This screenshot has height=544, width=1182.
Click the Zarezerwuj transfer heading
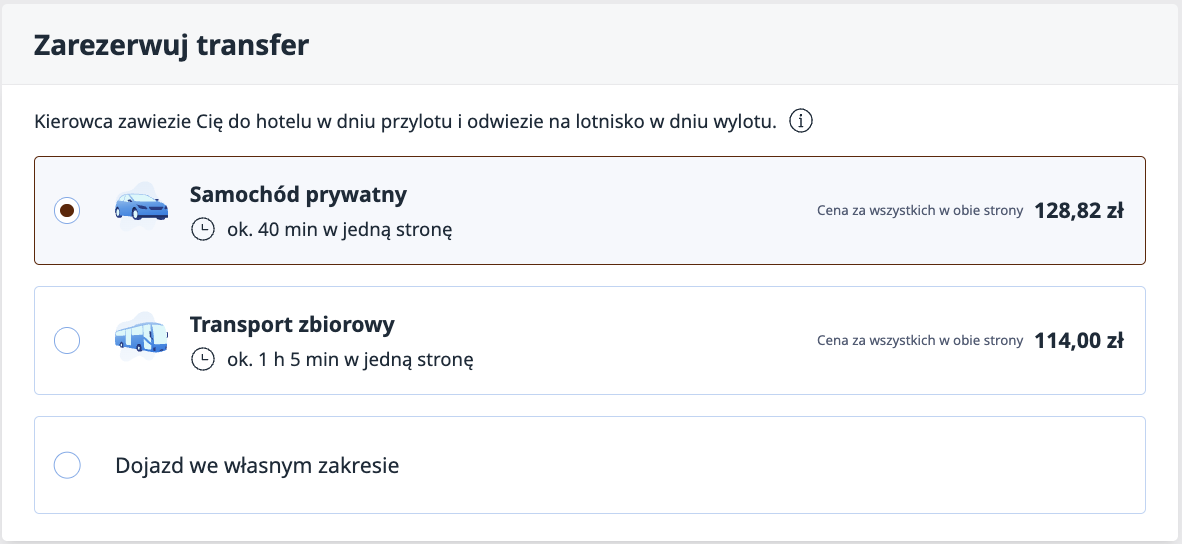(x=172, y=45)
